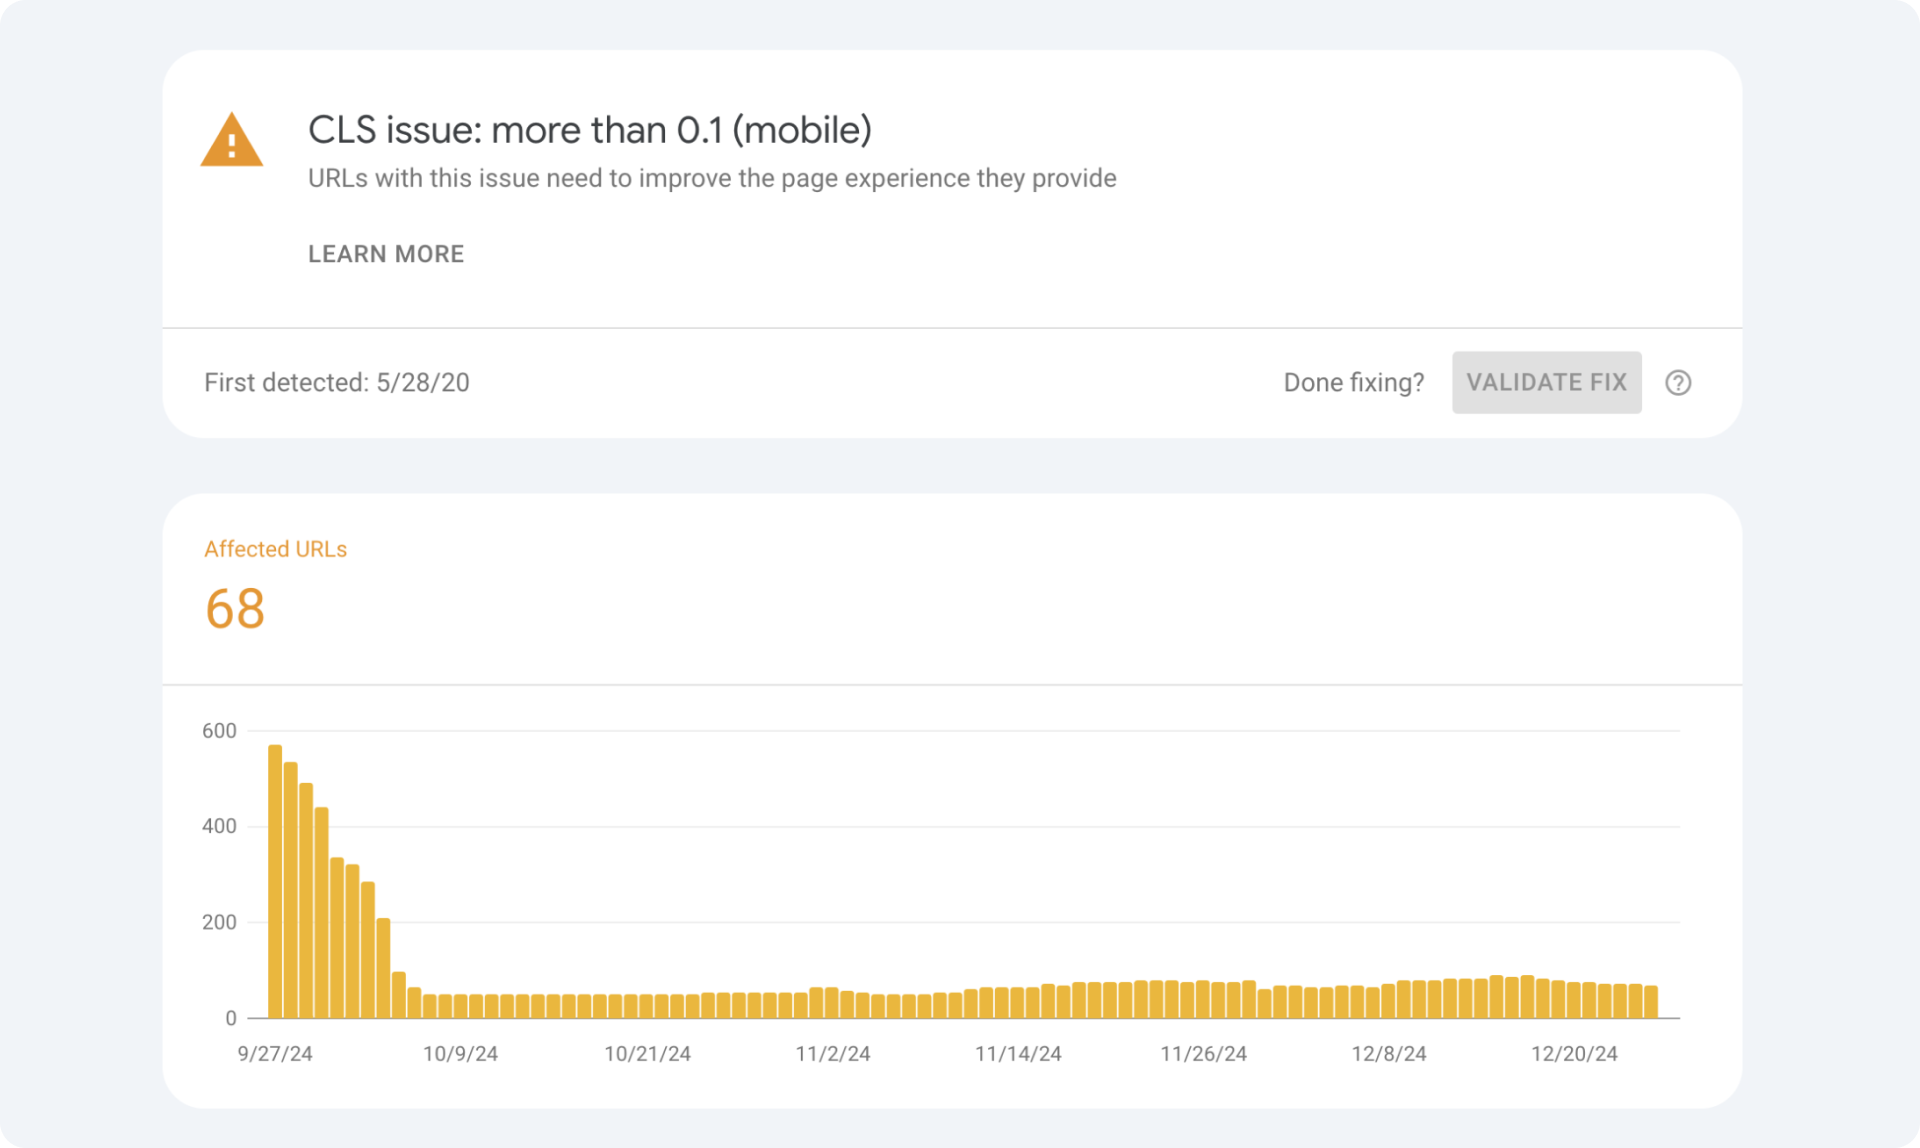Viewport: 1920px width, 1148px height.
Task: Click the CLS issue title heading
Action: 590,130
